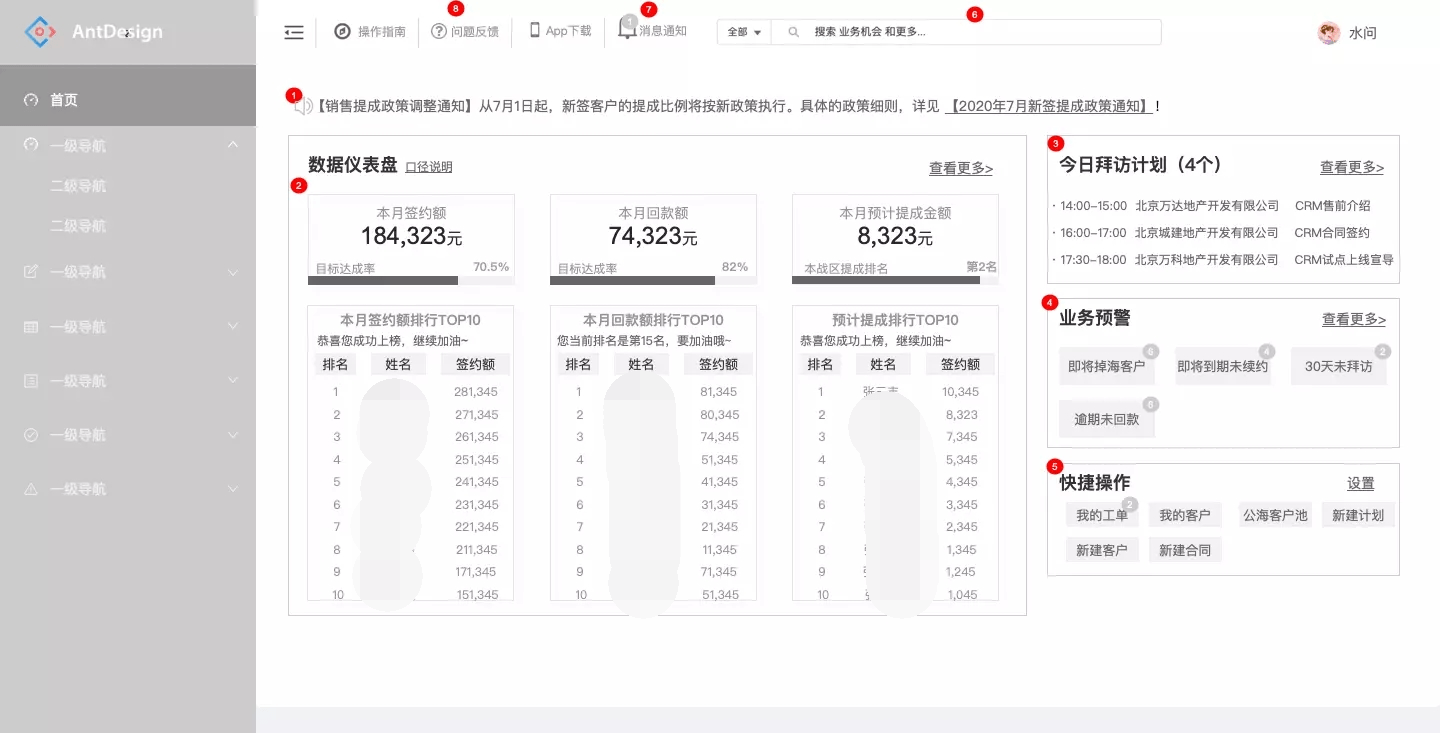The height and width of the screenshot is (733, 1440).
Task: Select 首页 in the sidebar
Action: tap(64, 100)
